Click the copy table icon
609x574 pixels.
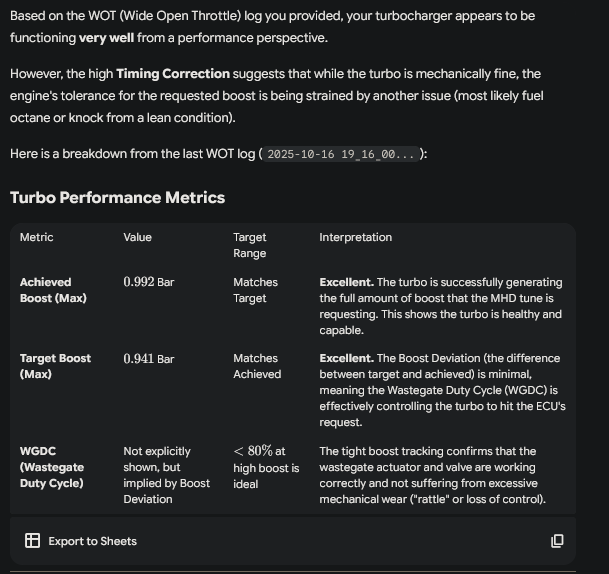[557, 541]
